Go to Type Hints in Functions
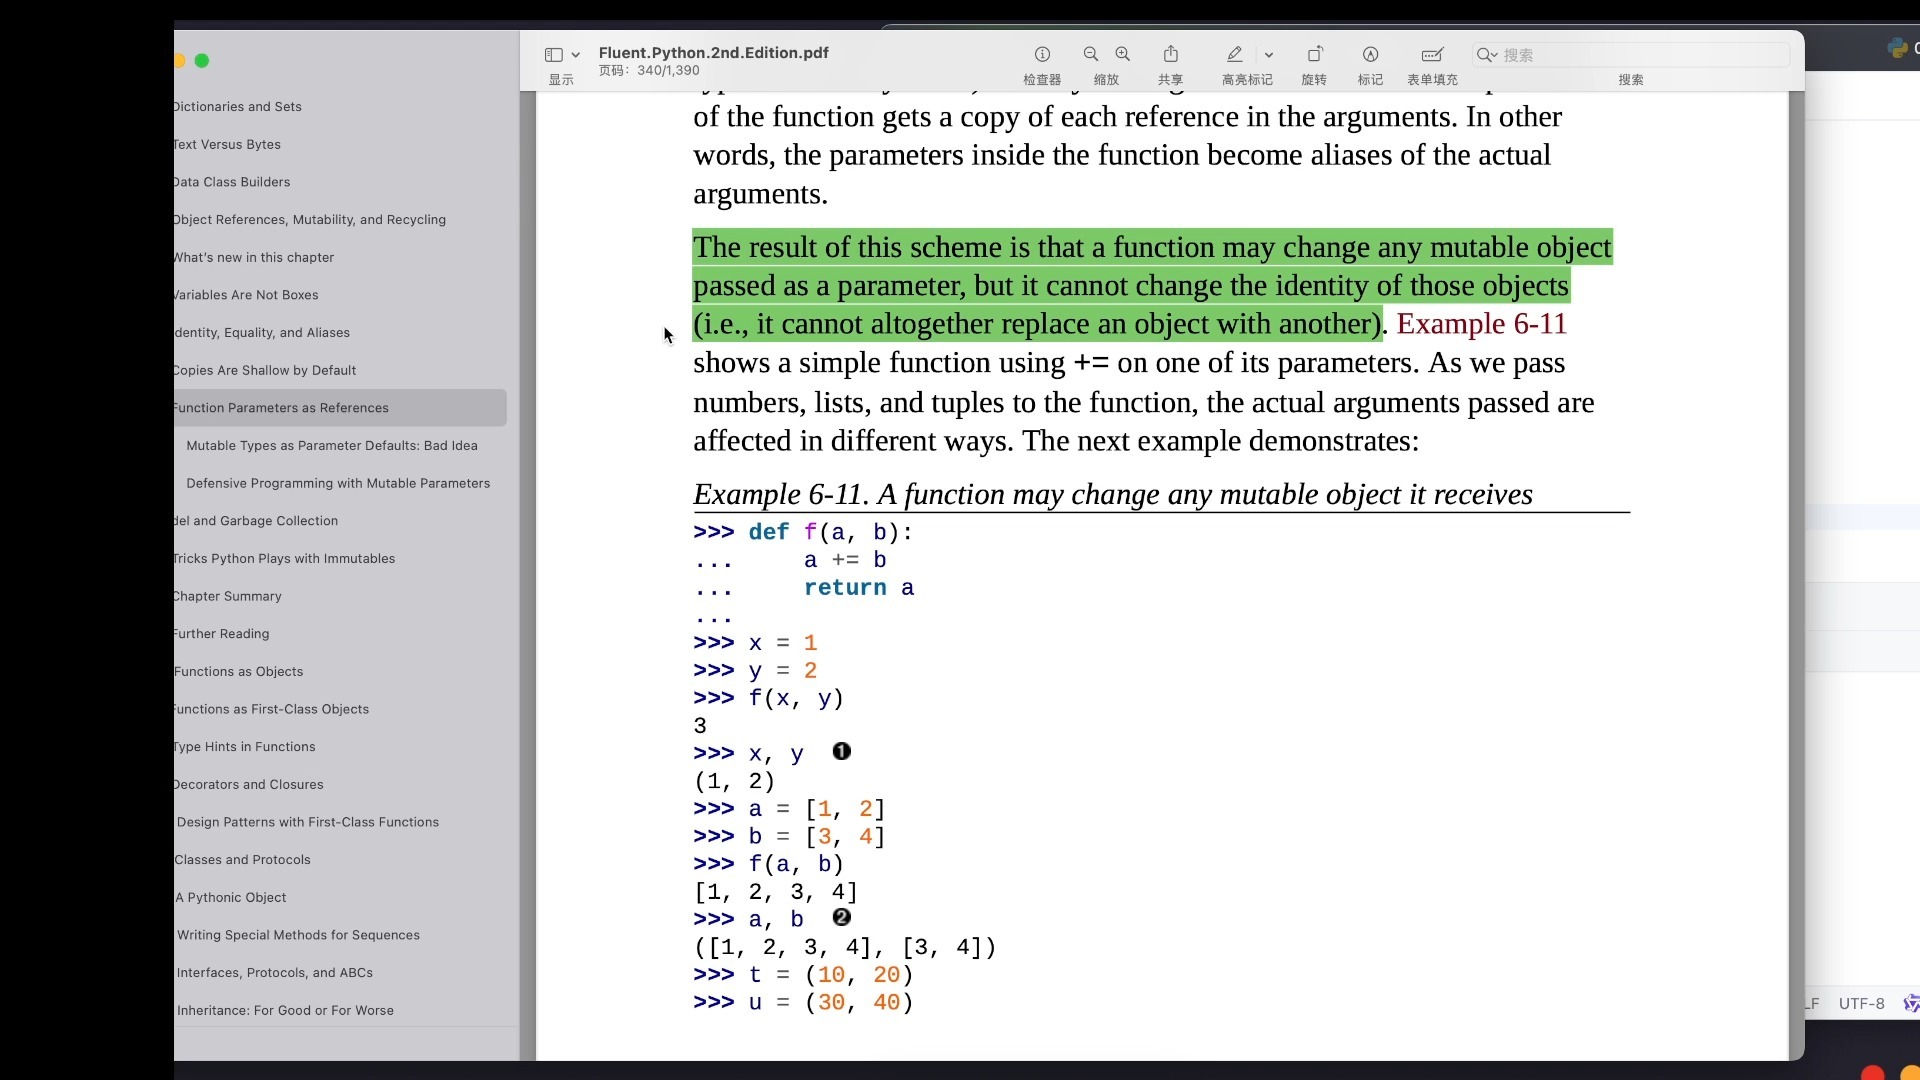 tap(245, 747)
